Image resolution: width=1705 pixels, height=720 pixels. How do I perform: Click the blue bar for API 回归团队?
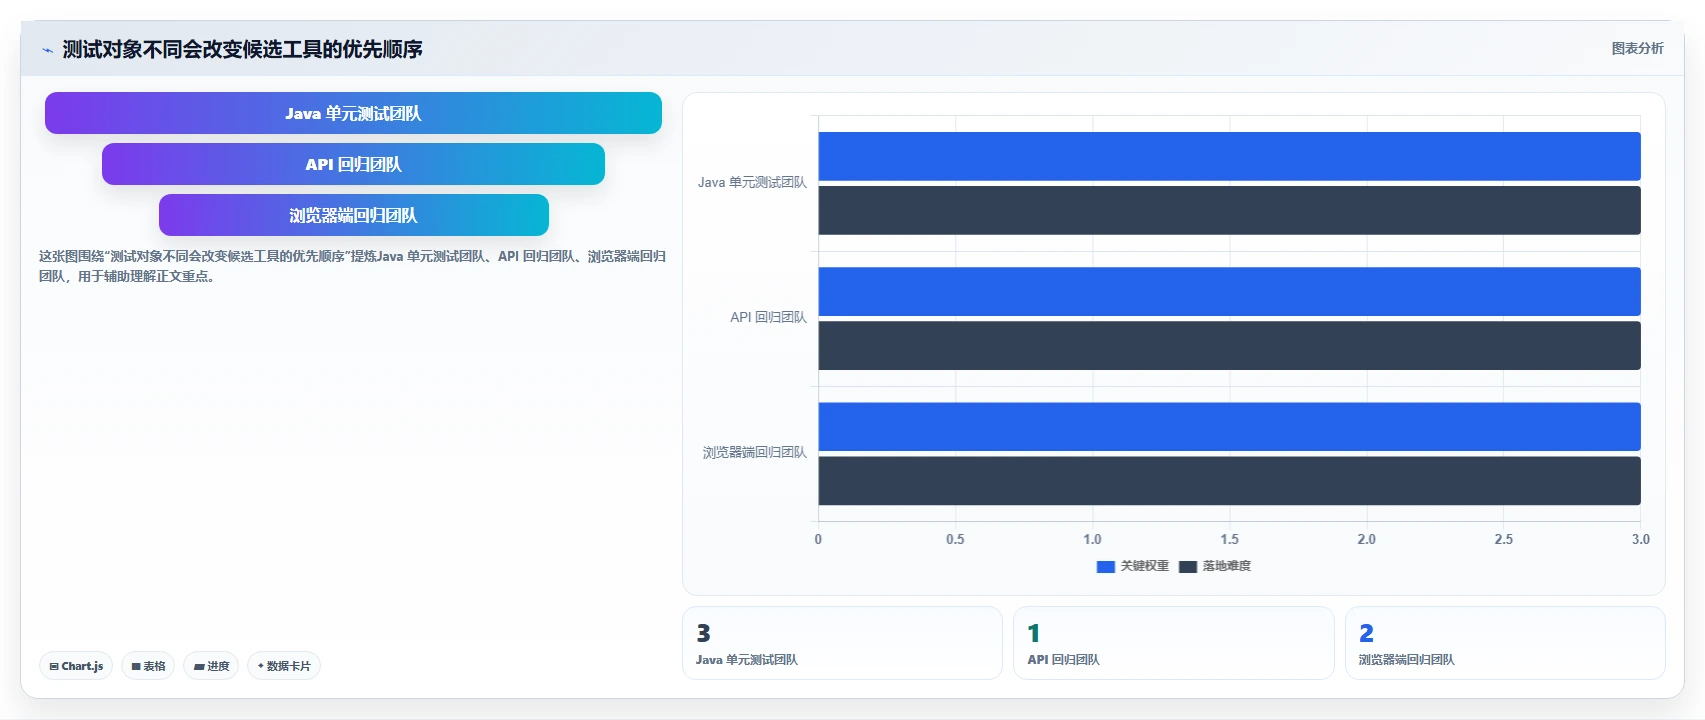1229,291
